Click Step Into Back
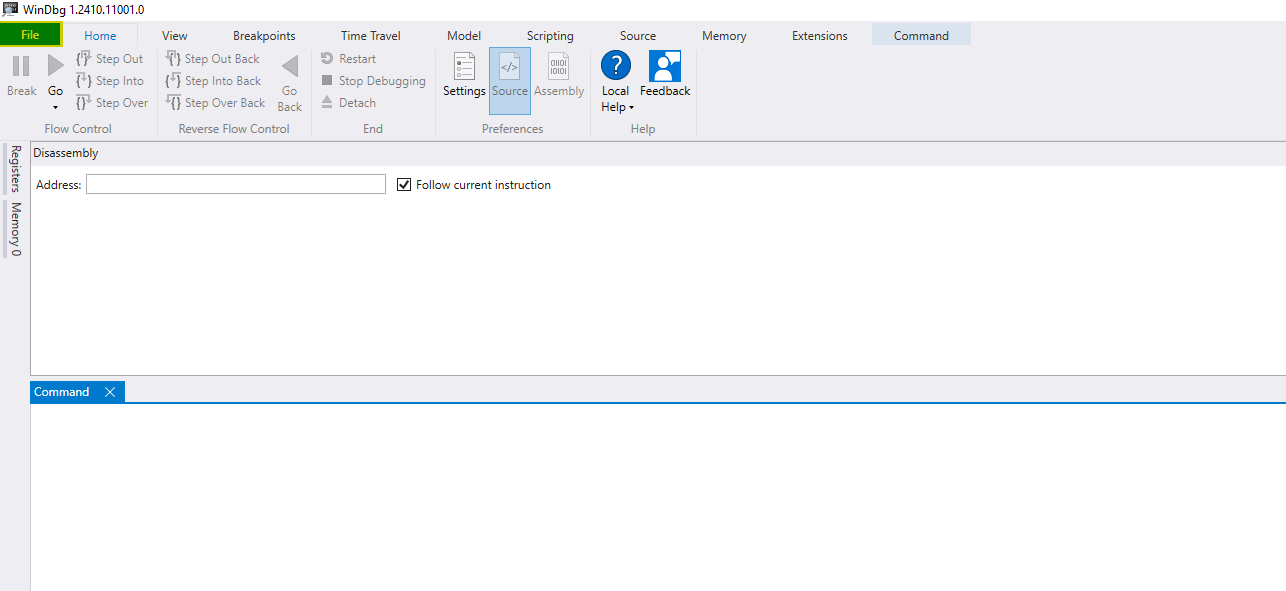 pyautogui.click(x=213, y=81)
